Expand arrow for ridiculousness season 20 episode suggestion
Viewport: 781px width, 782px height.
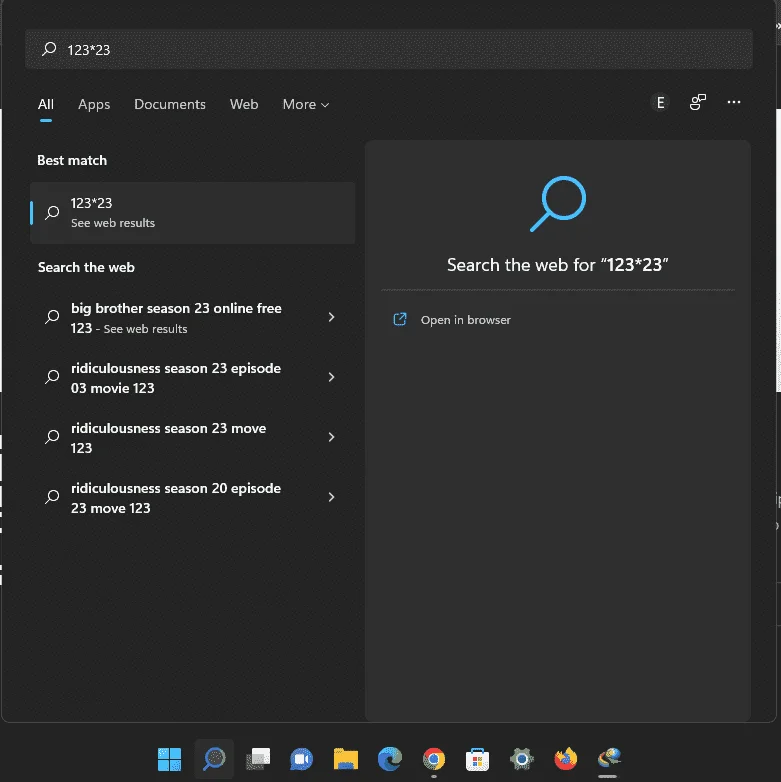pyautogui.click(x=331, y=497)
